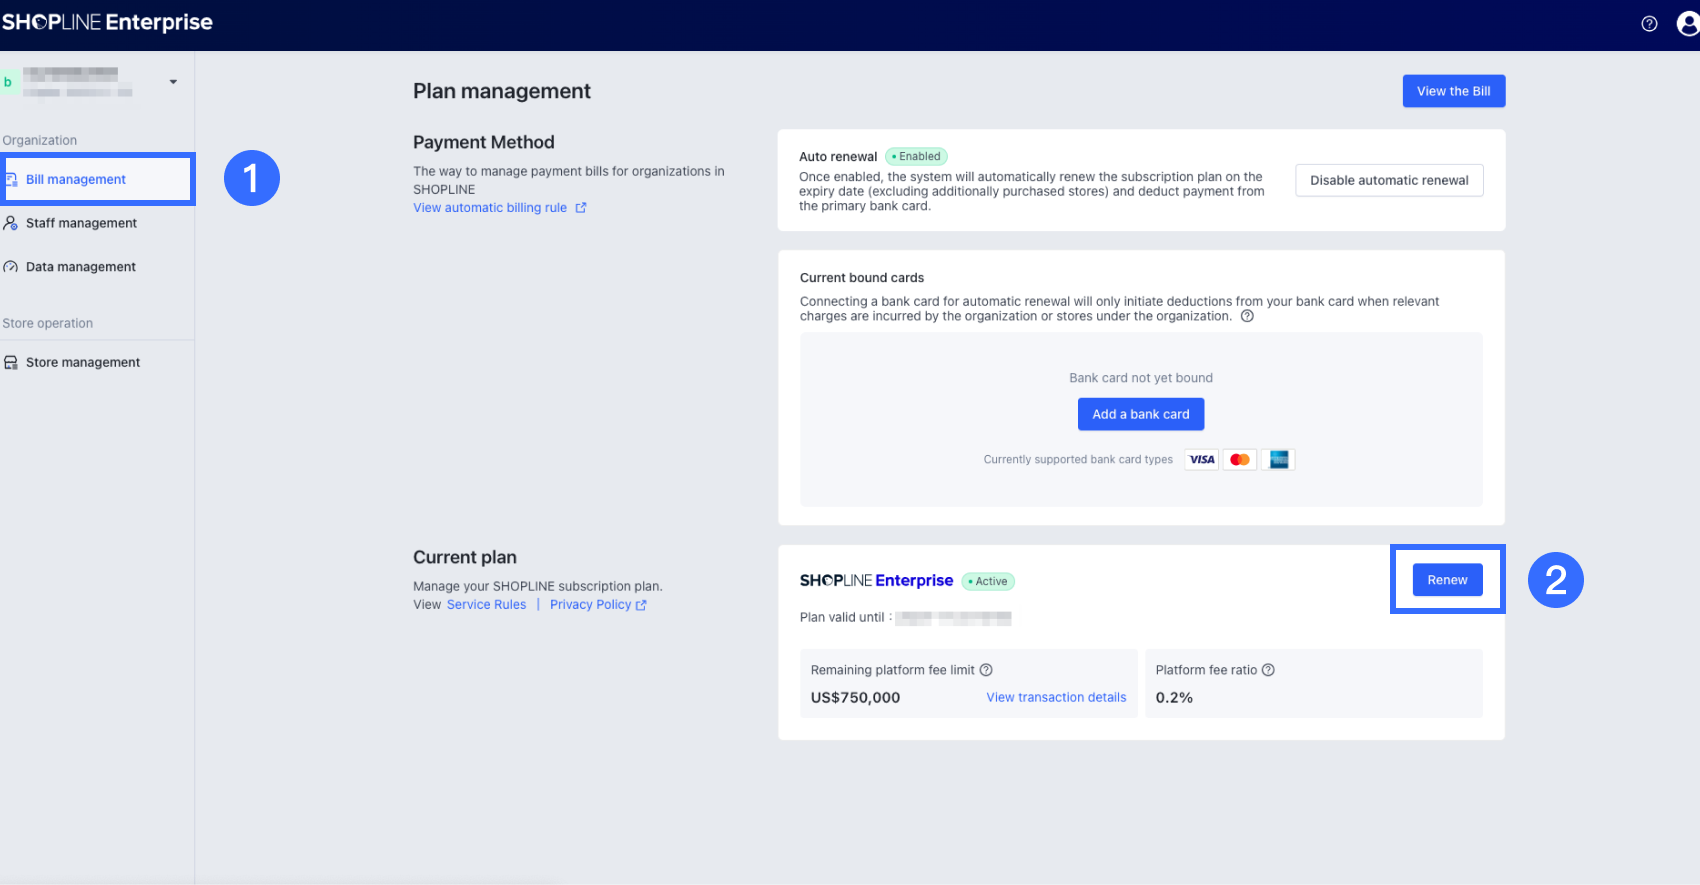This screenshot has width=1700, height=885.
Task: Open View transaction details link
Action: pos(1056,698)
